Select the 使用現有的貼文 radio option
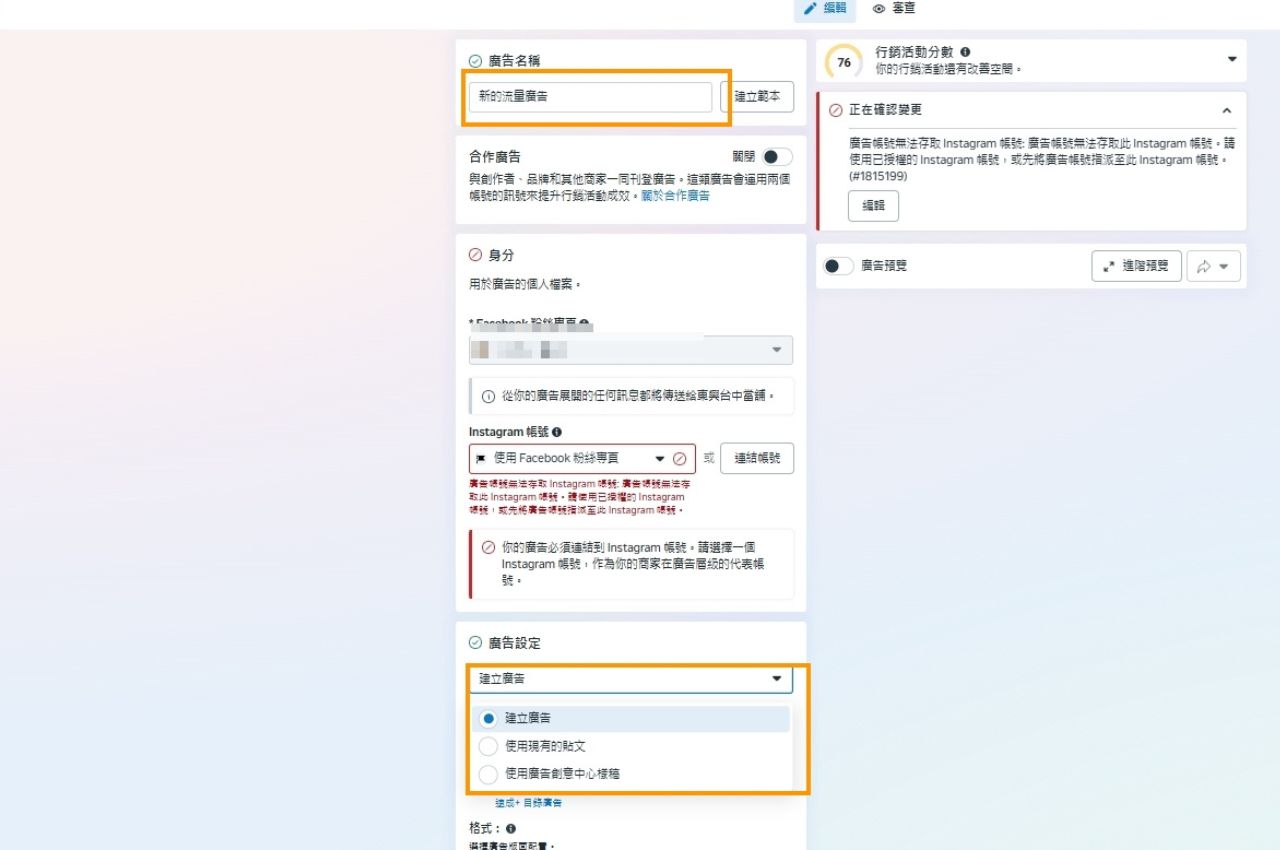The image size is (1280, 850). click(x=488, y=746)
